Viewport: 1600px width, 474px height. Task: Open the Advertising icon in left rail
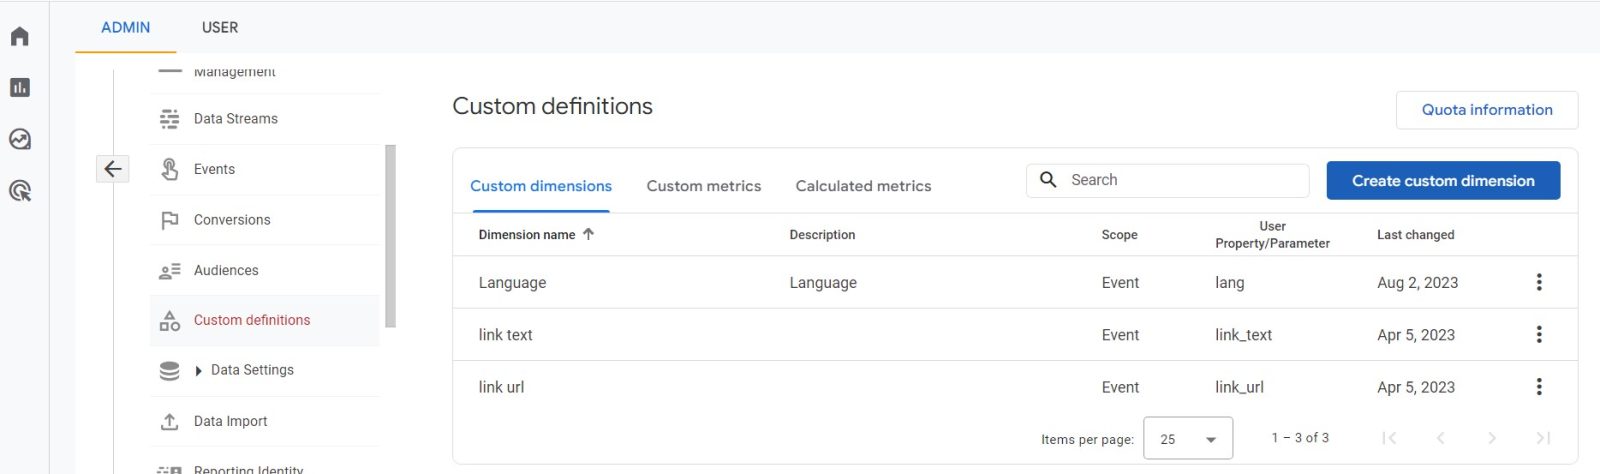[20, 190]
